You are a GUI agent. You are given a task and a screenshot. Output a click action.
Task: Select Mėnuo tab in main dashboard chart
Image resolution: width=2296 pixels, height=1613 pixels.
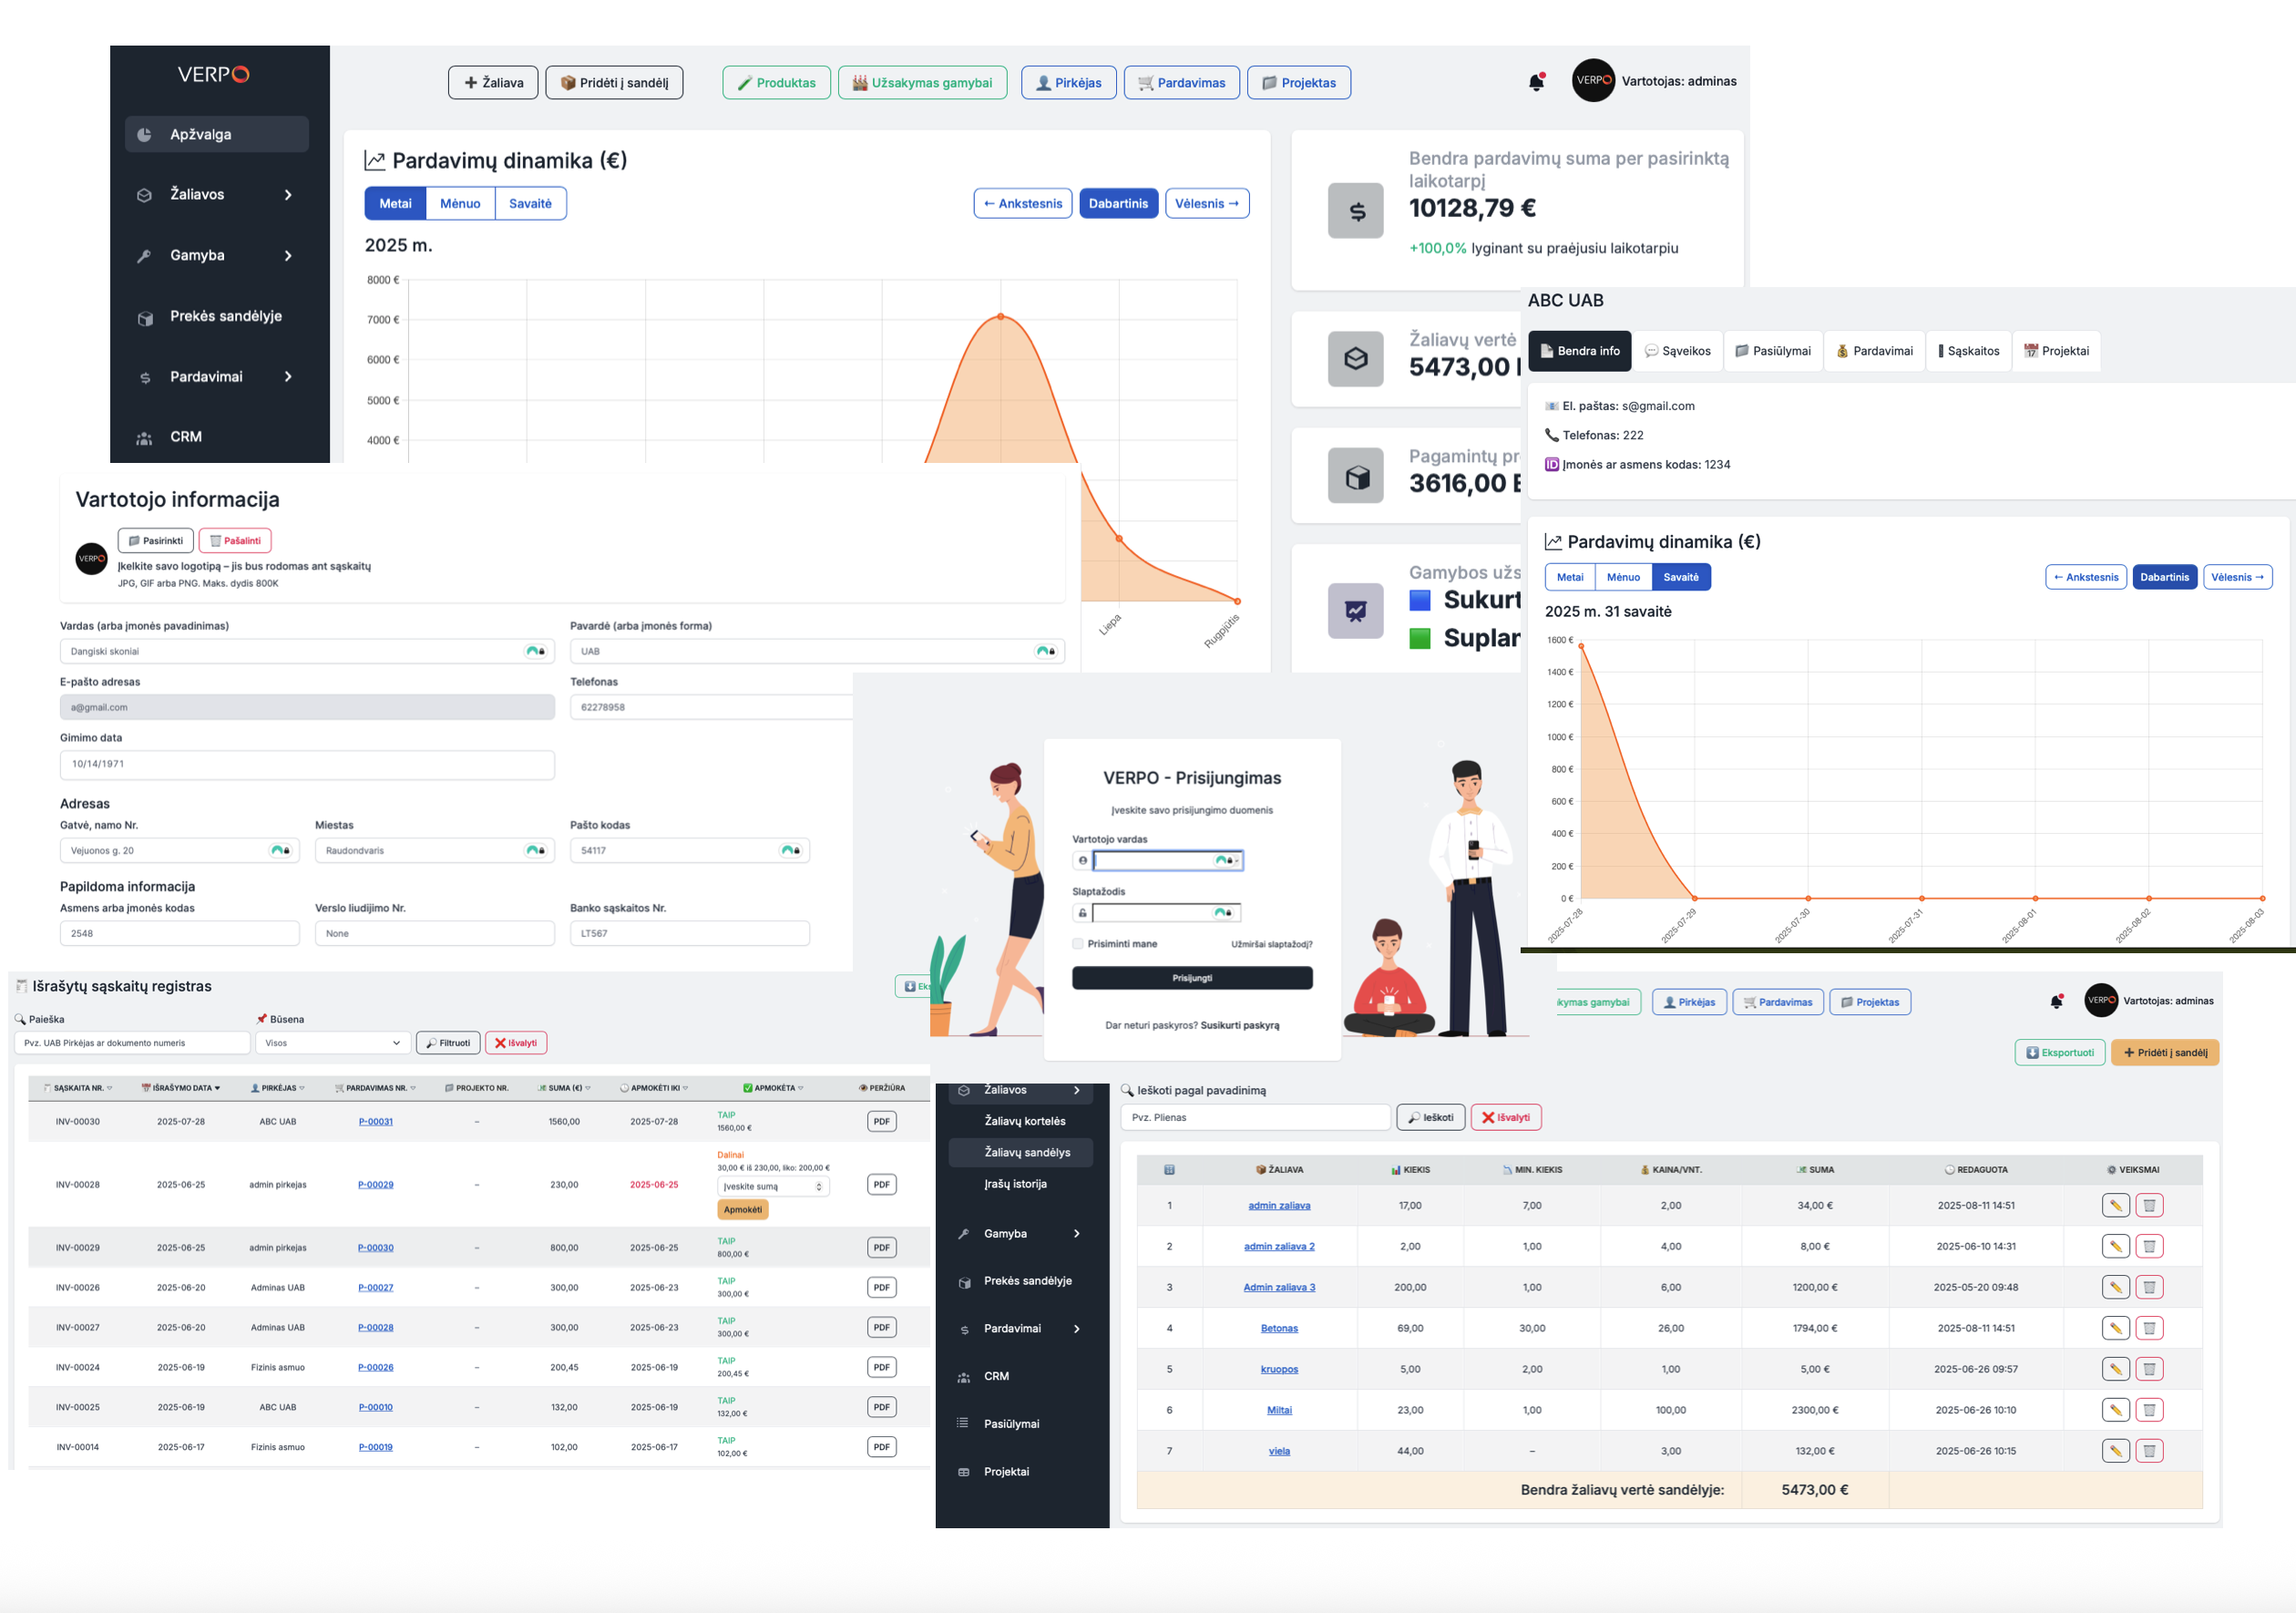(460, 203)
